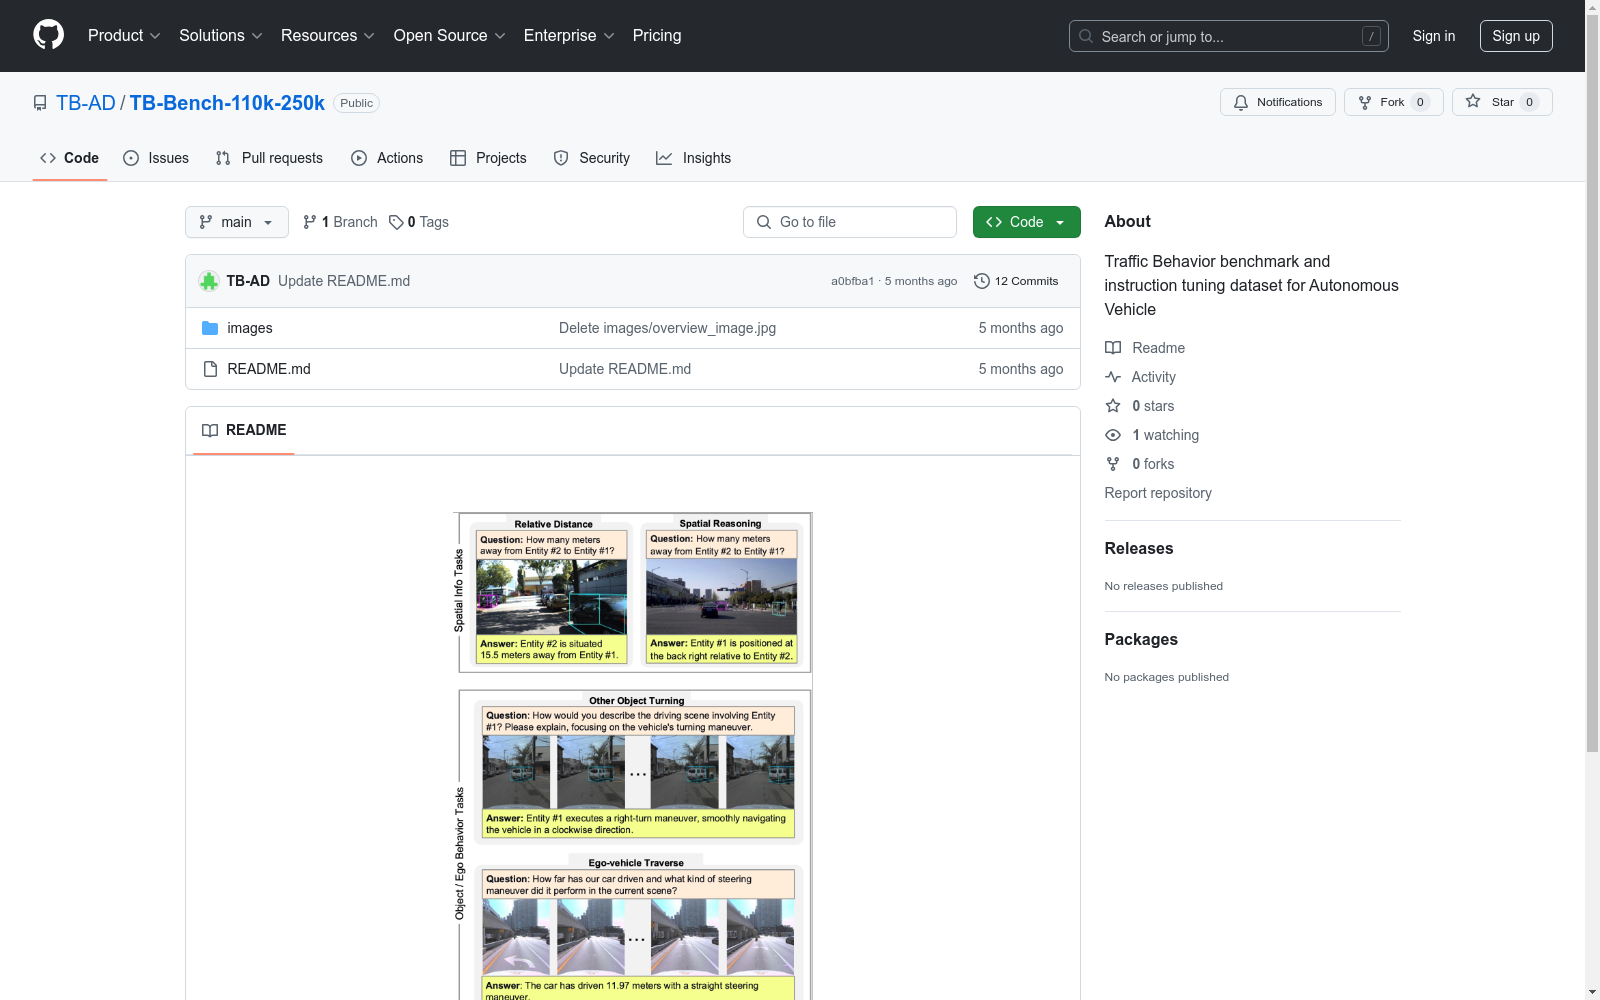1600x1000 pixels.
Task: Open the Update README.md commit in the README.md row
Action: point(625,369)
